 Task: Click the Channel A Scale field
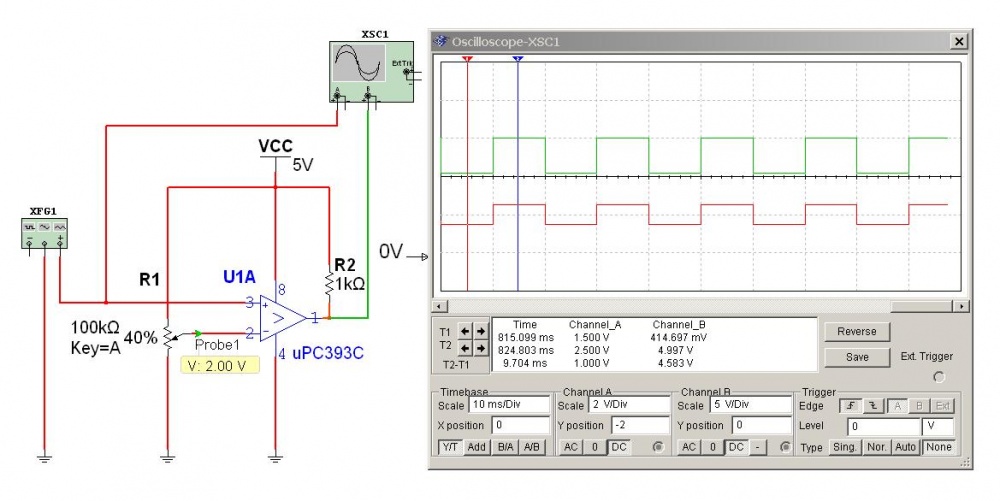[x=628, y=406]
